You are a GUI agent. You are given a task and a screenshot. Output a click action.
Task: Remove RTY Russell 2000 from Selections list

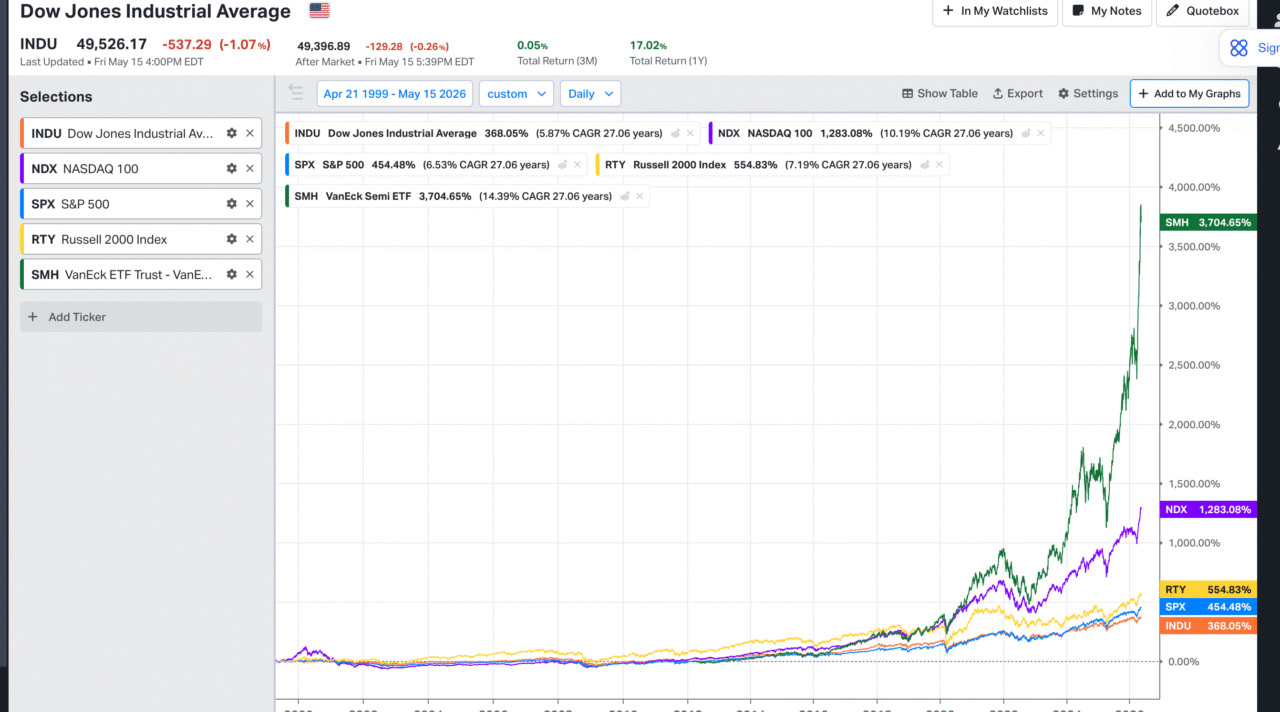[250, 239]
